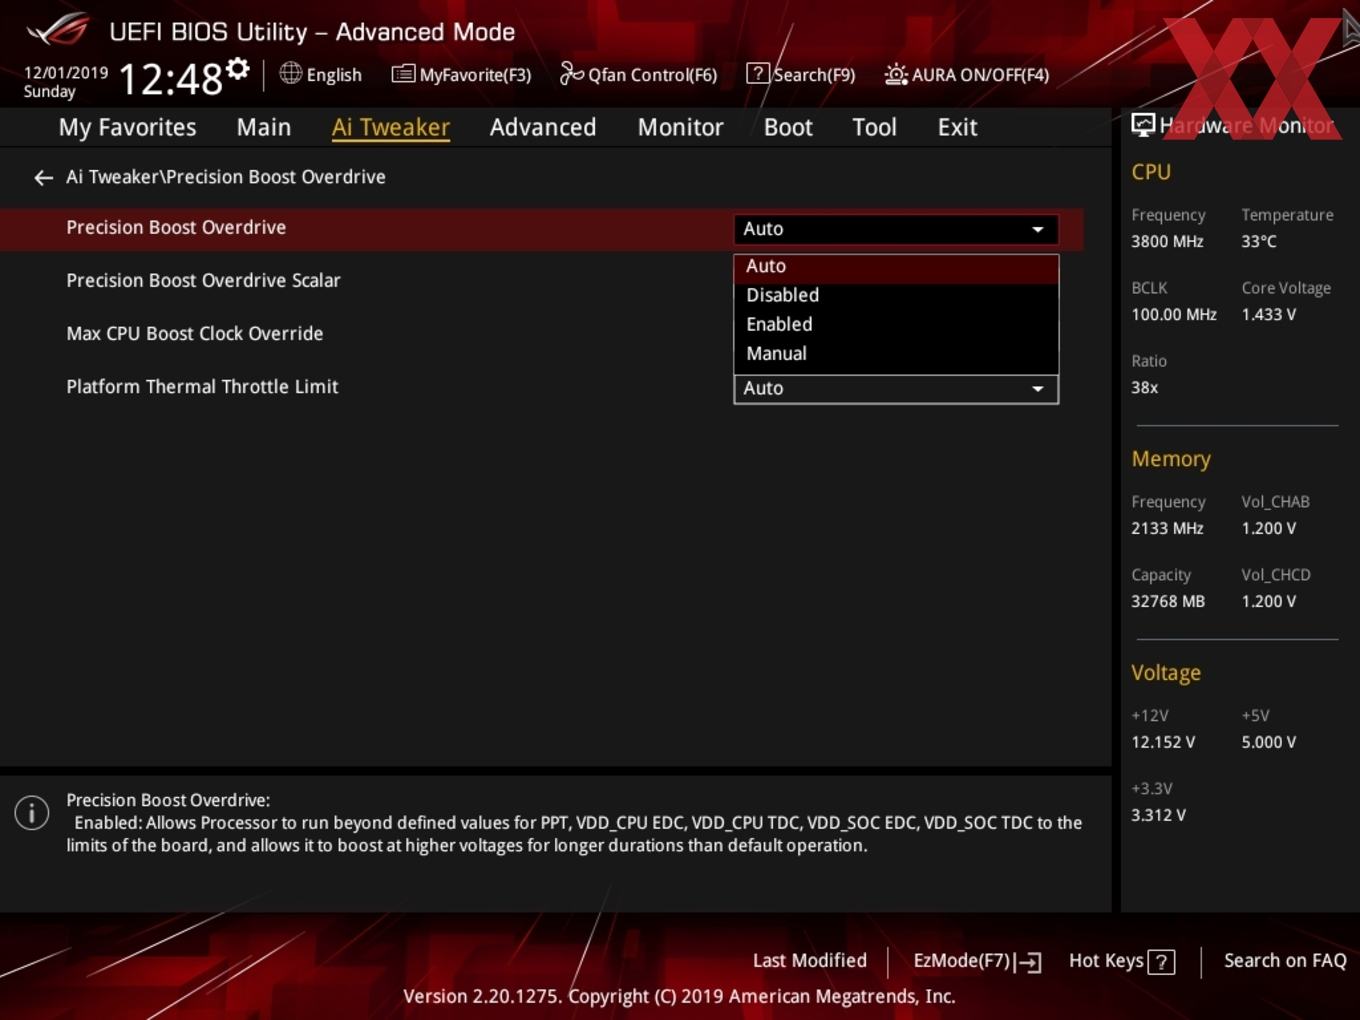Go to the Boot tab
The image size is (1360, 1020).
click(788, 127)
